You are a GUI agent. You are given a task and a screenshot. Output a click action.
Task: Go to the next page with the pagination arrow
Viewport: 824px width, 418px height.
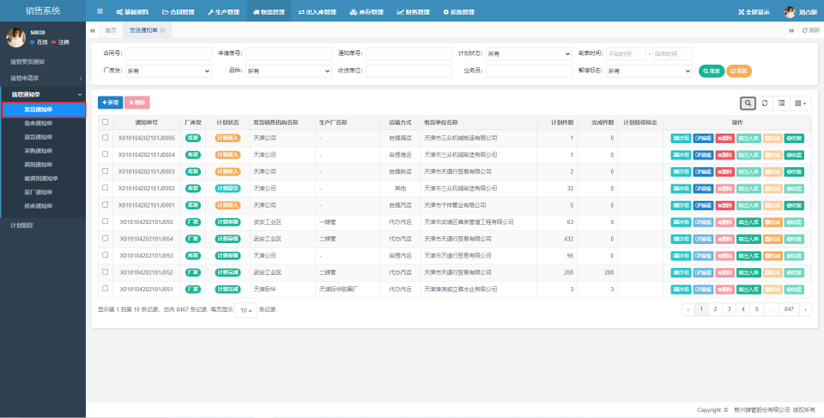[806, 309]
